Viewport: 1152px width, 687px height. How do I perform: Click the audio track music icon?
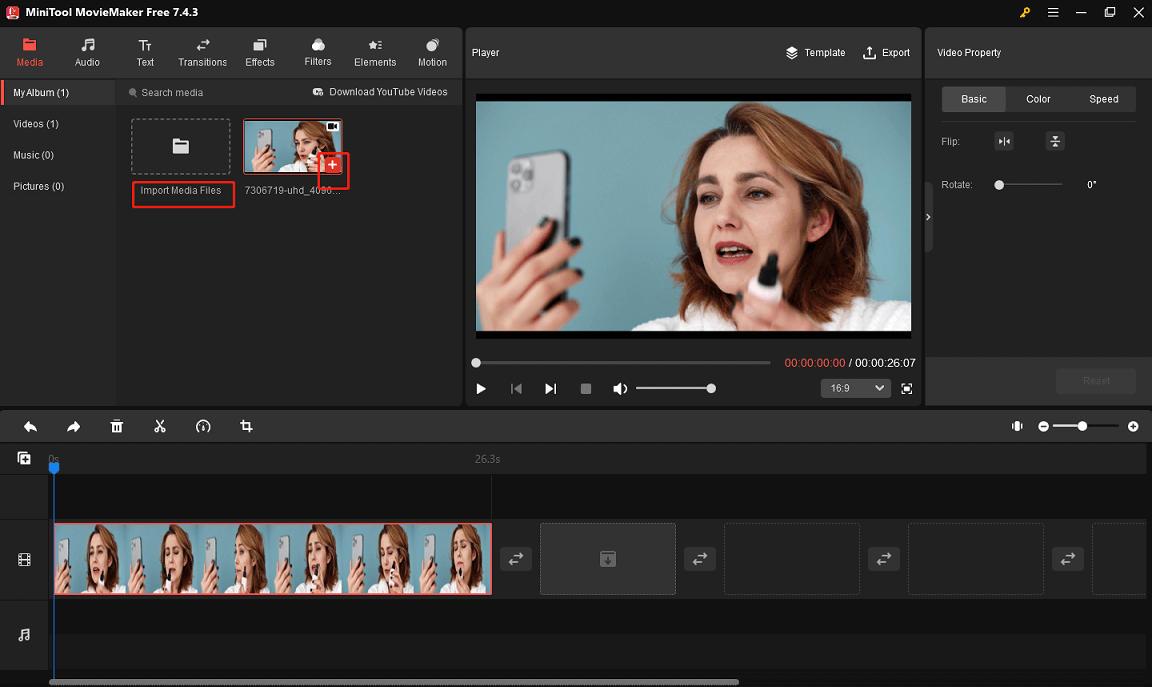pyautogui.click(x=24, y=635)
